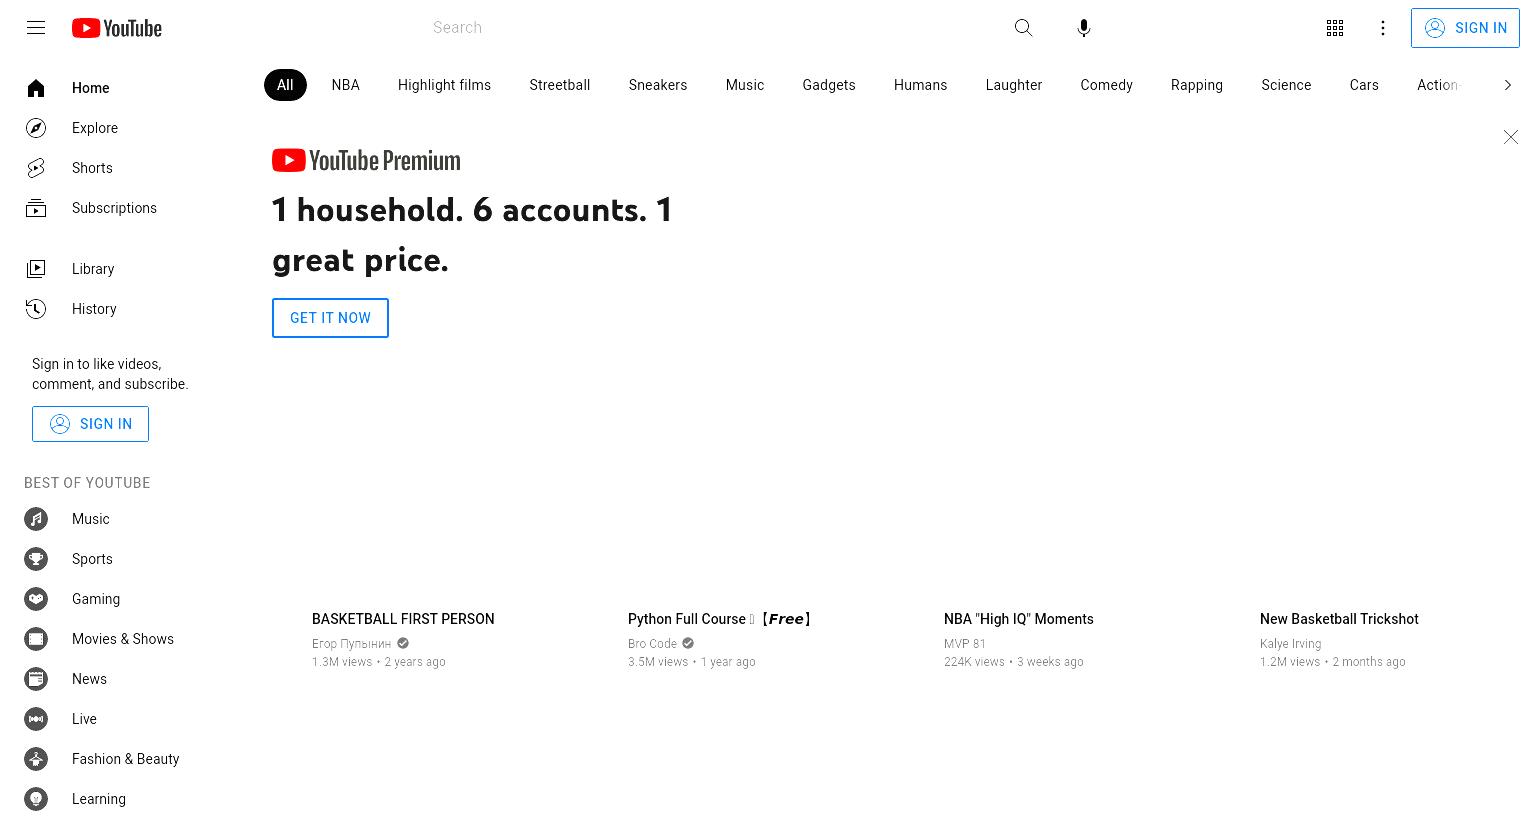The image size is (1536, 816).
Task: Select the Streetball chip
Action: [560, 85]
